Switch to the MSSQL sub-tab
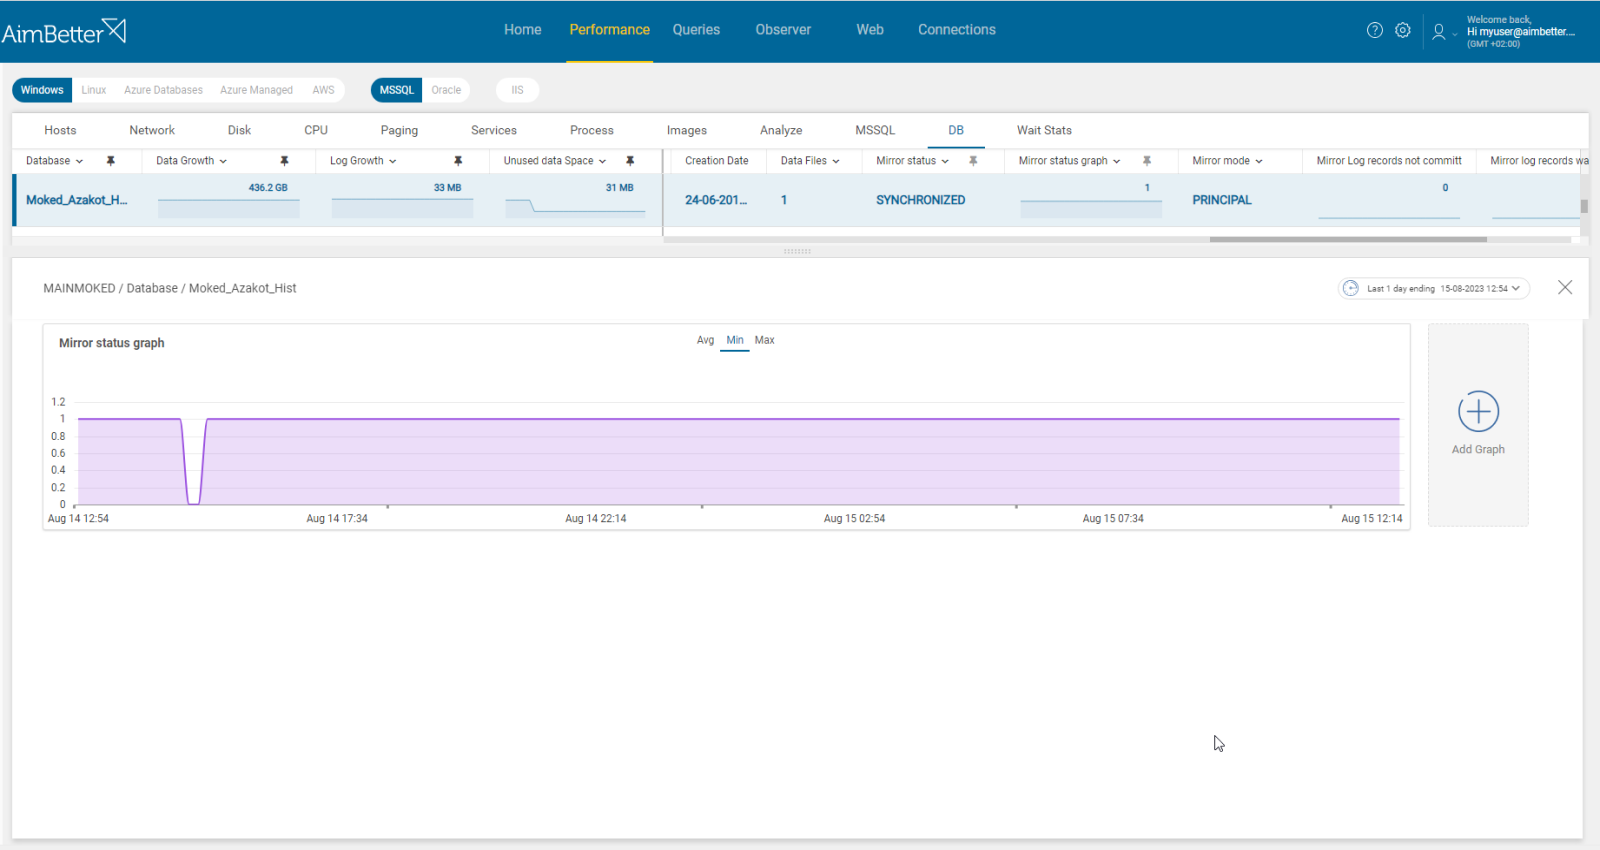The image size is (1600, 850). click(x=875, y=130)
